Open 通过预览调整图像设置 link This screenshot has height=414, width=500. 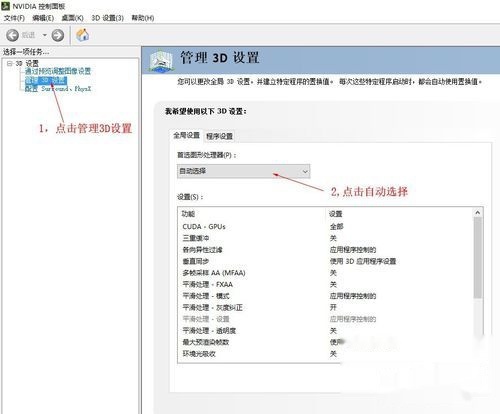point(58,71)
